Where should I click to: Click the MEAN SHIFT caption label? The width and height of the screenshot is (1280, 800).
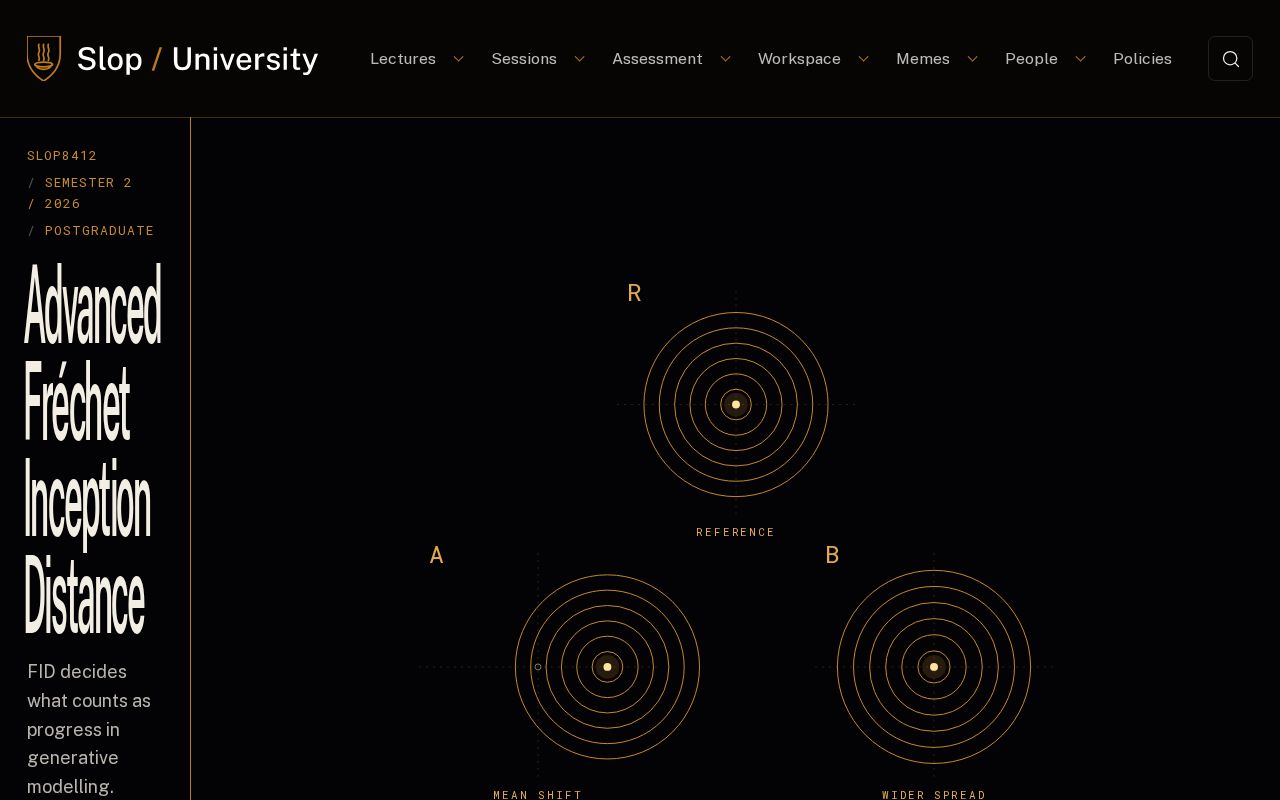pos(538,795)
